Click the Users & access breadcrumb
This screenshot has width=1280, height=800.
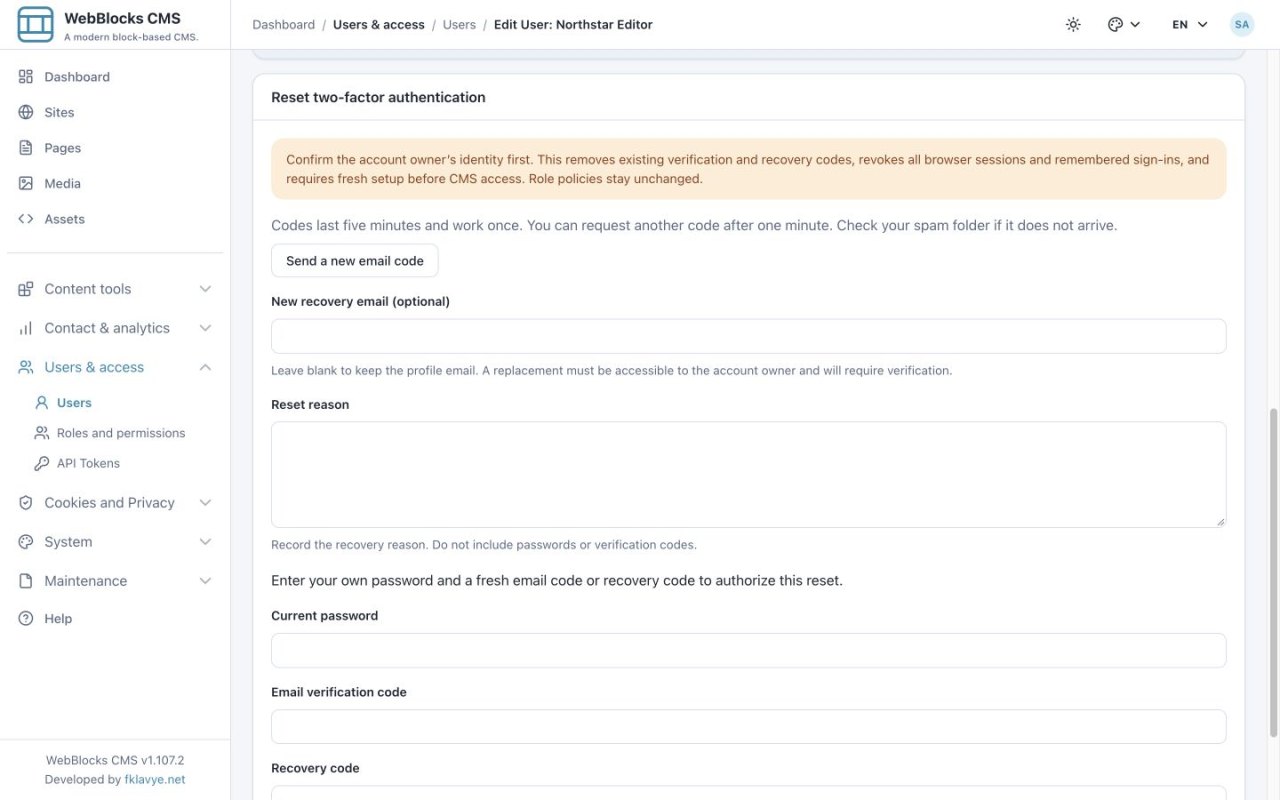[x=379, y=25]
